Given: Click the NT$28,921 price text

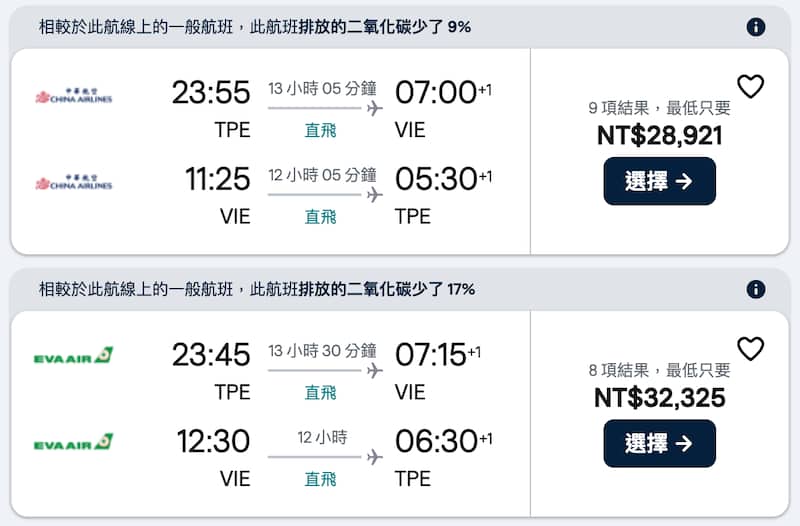Looking at the screenshot, I should (660, 135).
